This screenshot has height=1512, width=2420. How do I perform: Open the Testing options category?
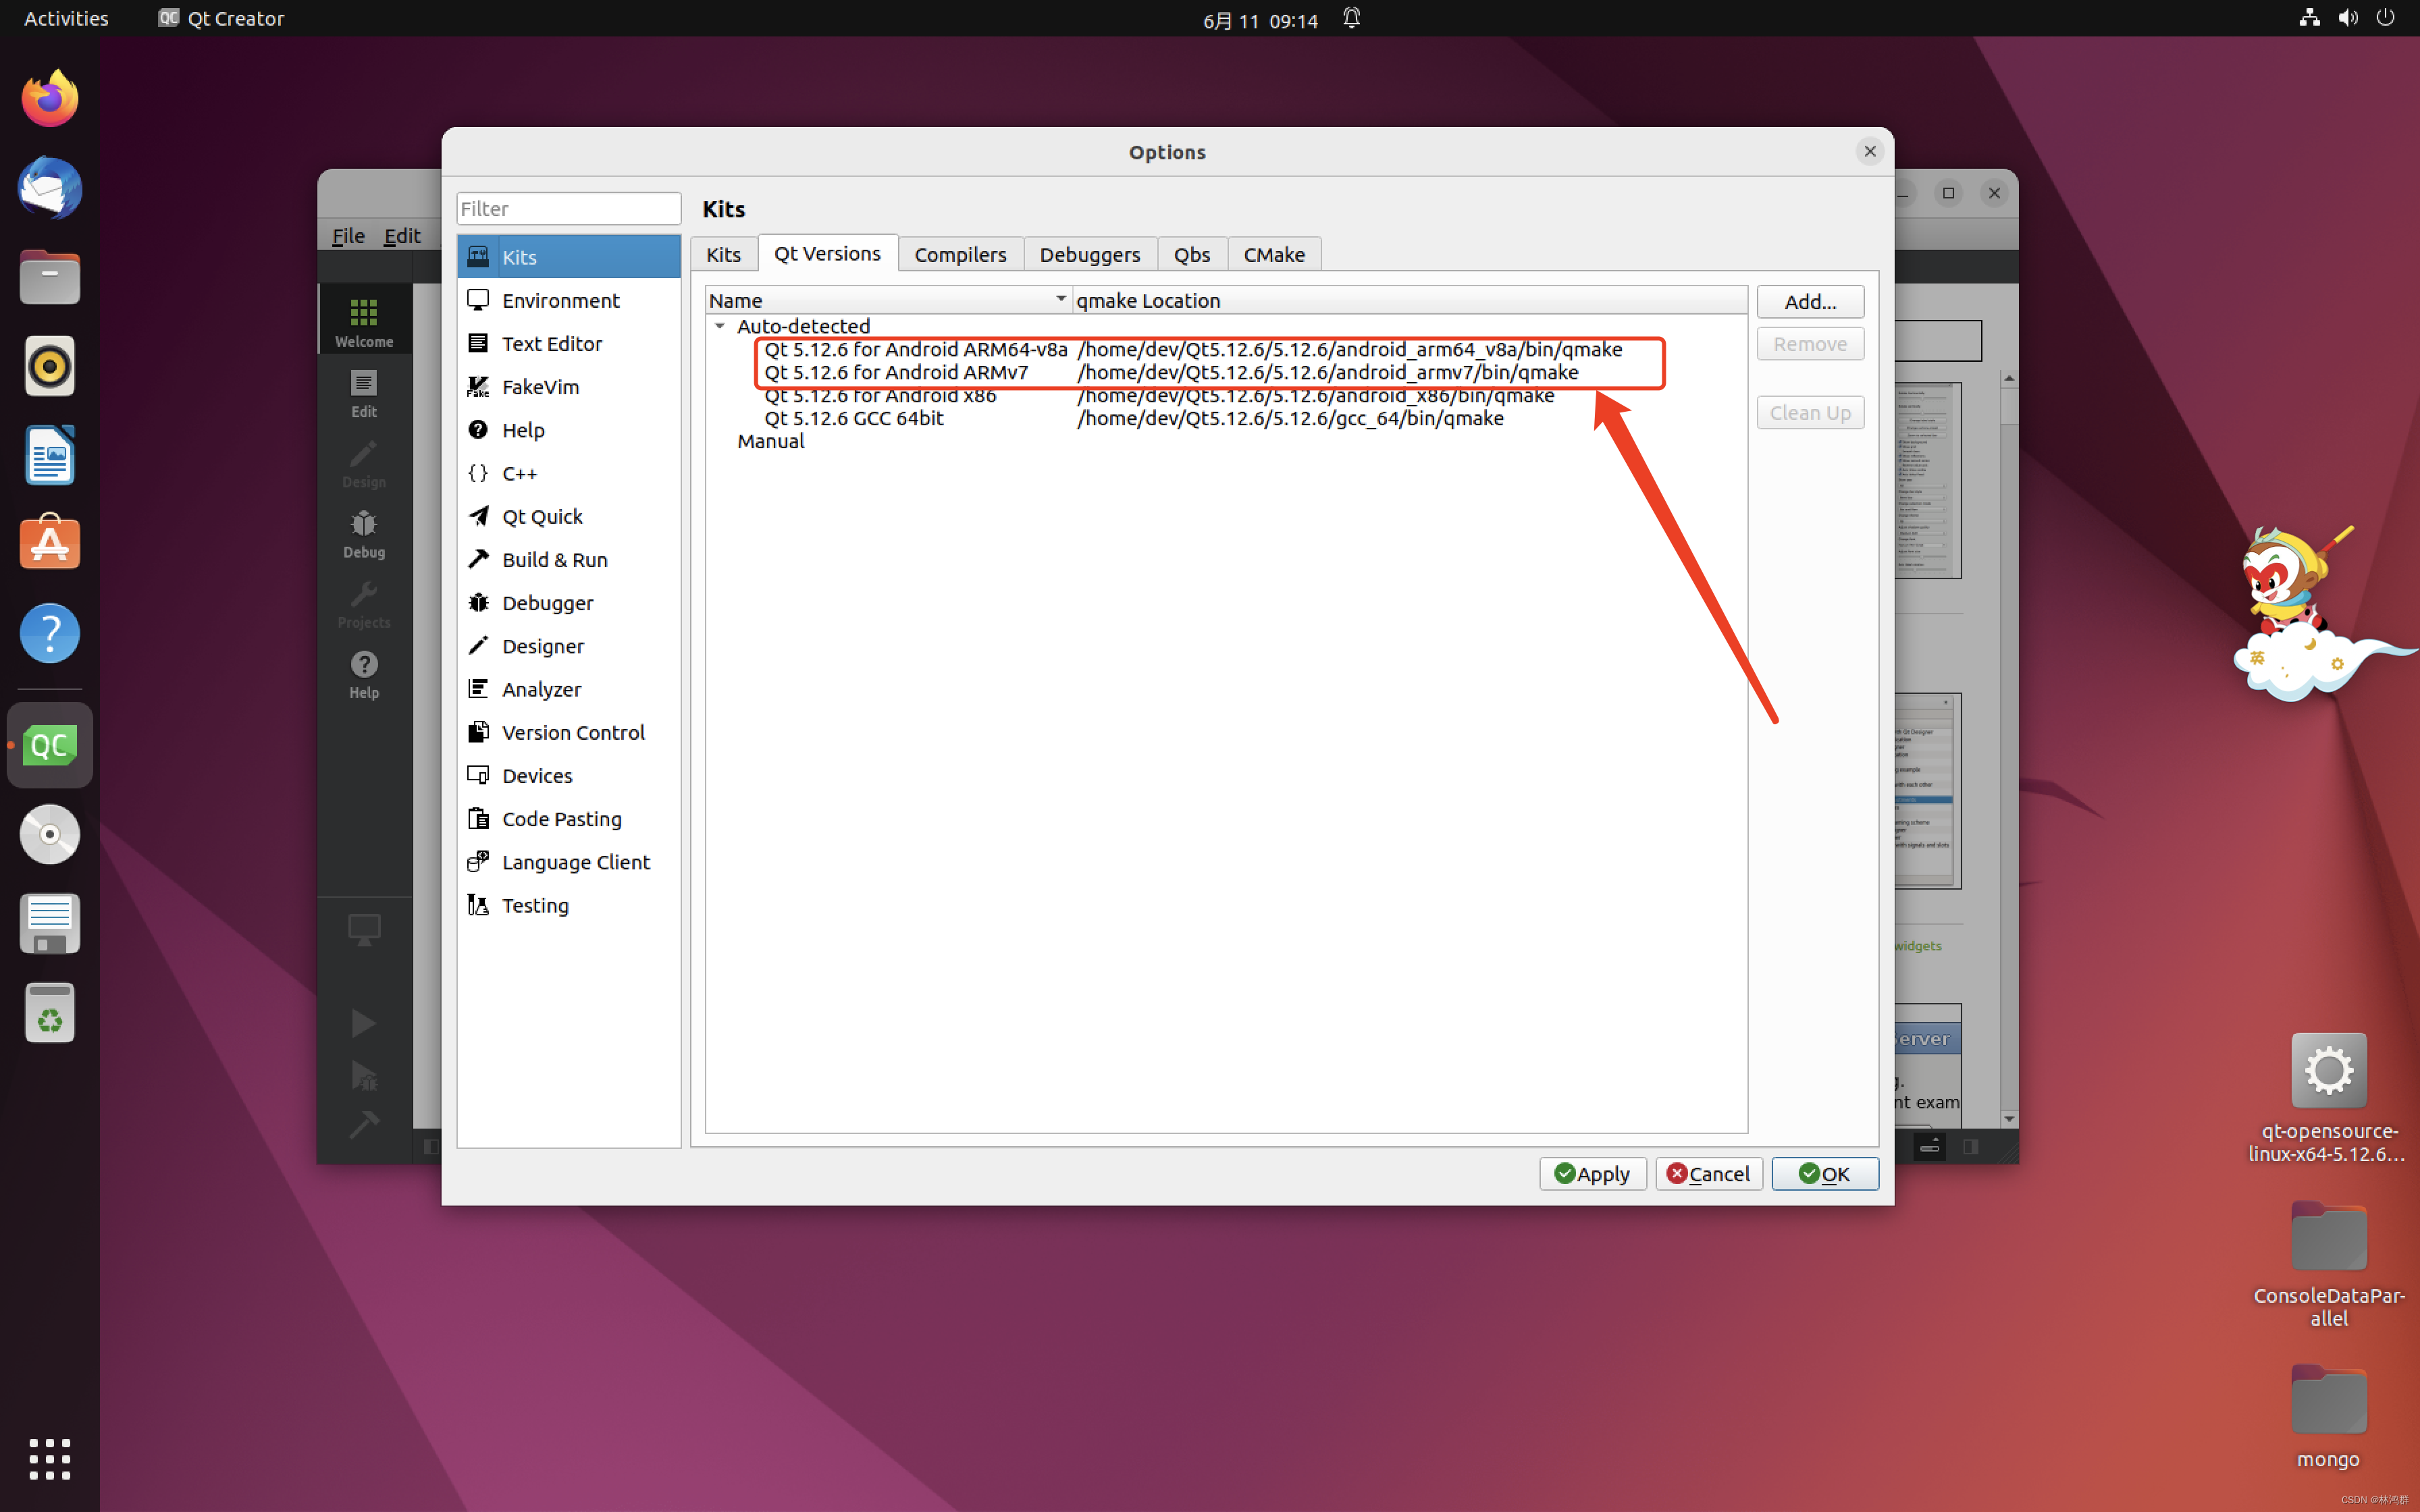point(534,906)
